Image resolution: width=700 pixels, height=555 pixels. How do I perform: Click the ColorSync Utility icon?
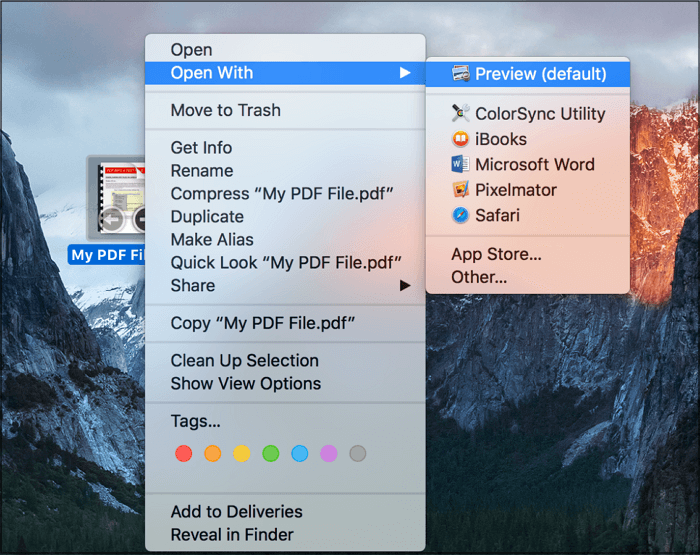(x=460, y=113)
